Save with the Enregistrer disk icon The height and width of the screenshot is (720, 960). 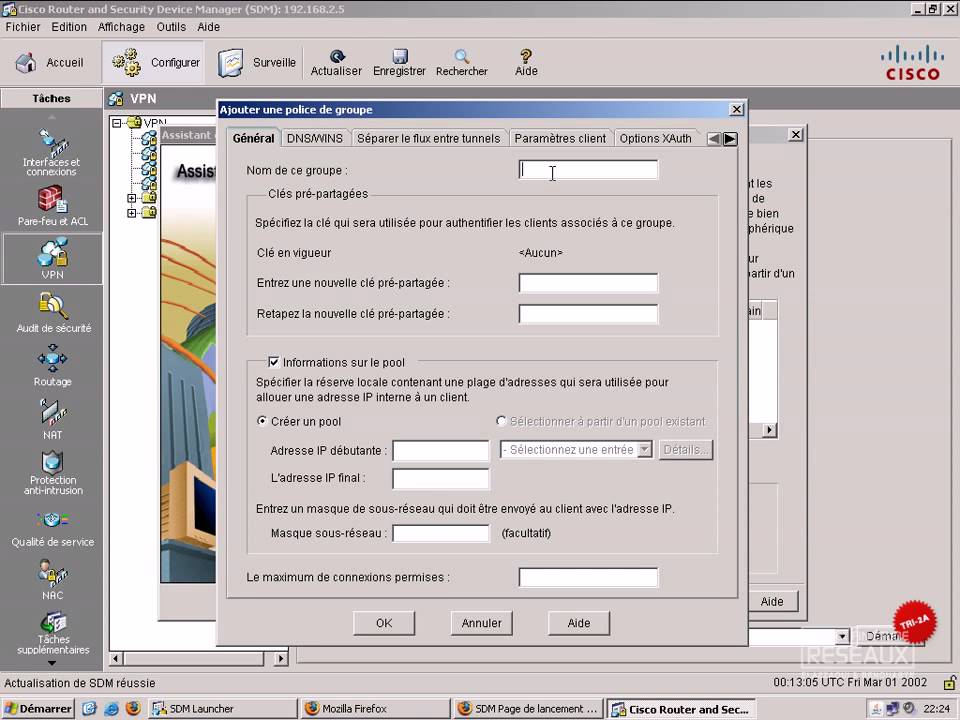(400, 56)
